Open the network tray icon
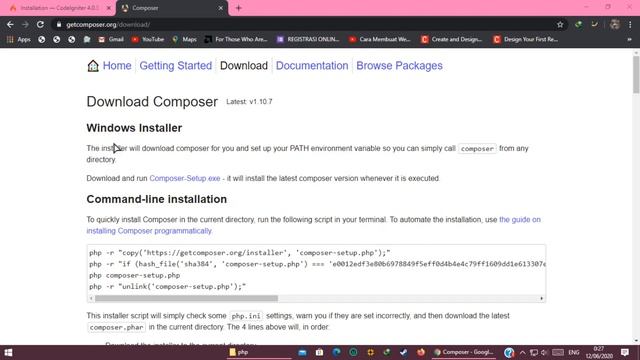640x360 pixels. (533, 352)
